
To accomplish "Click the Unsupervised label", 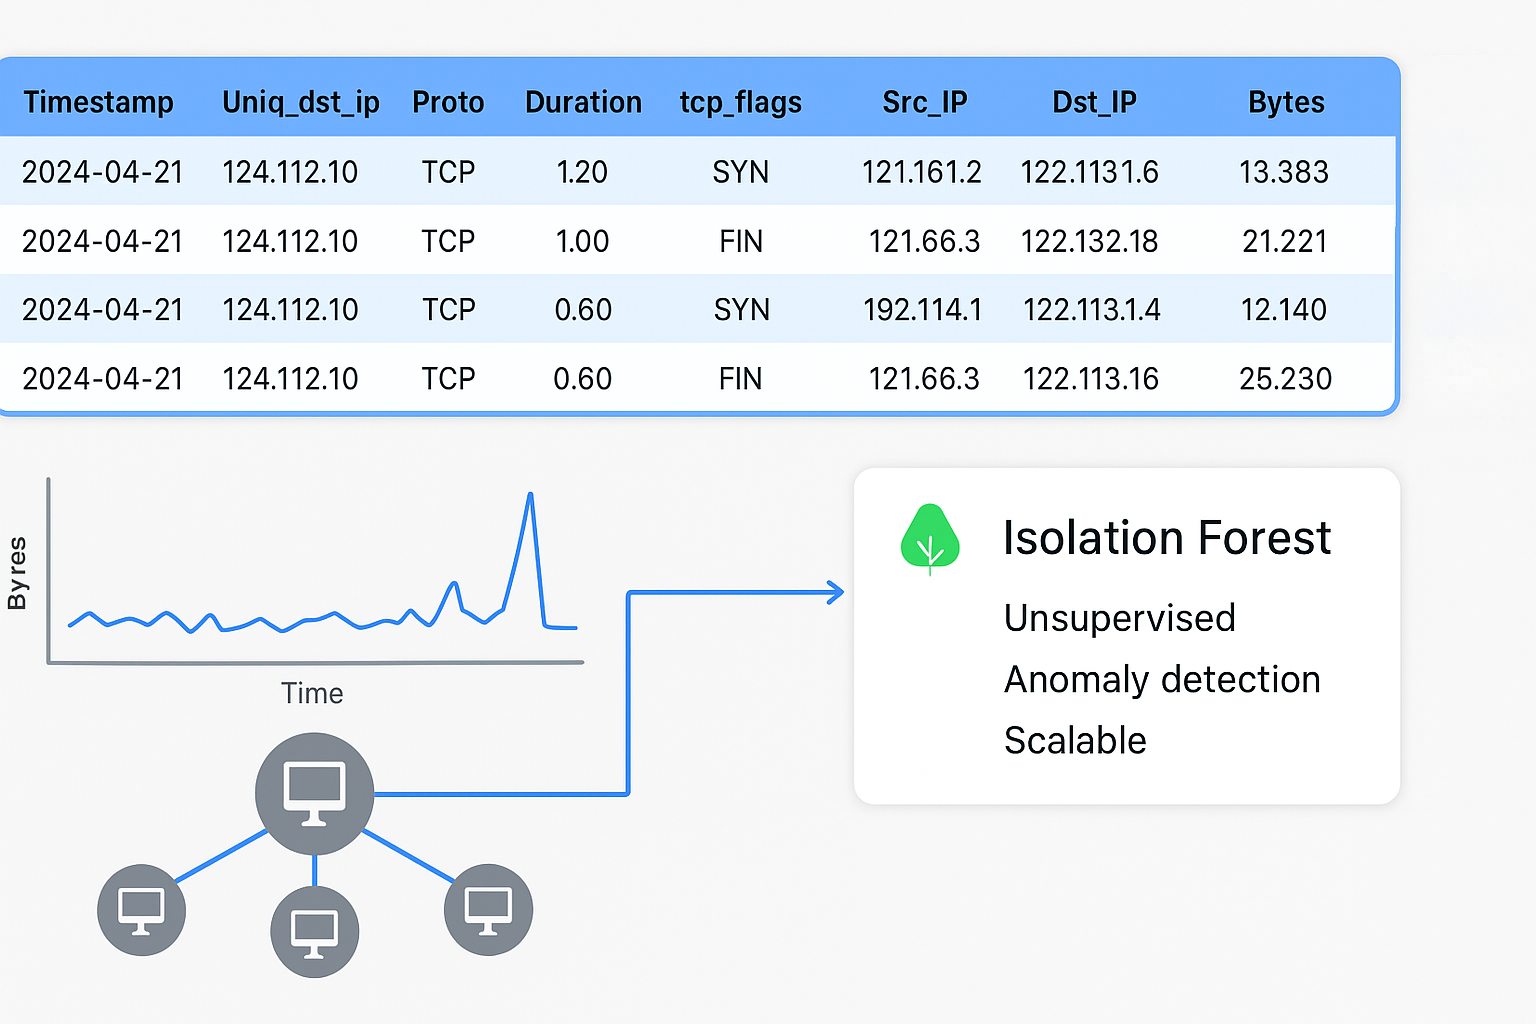I will 1119,618.
